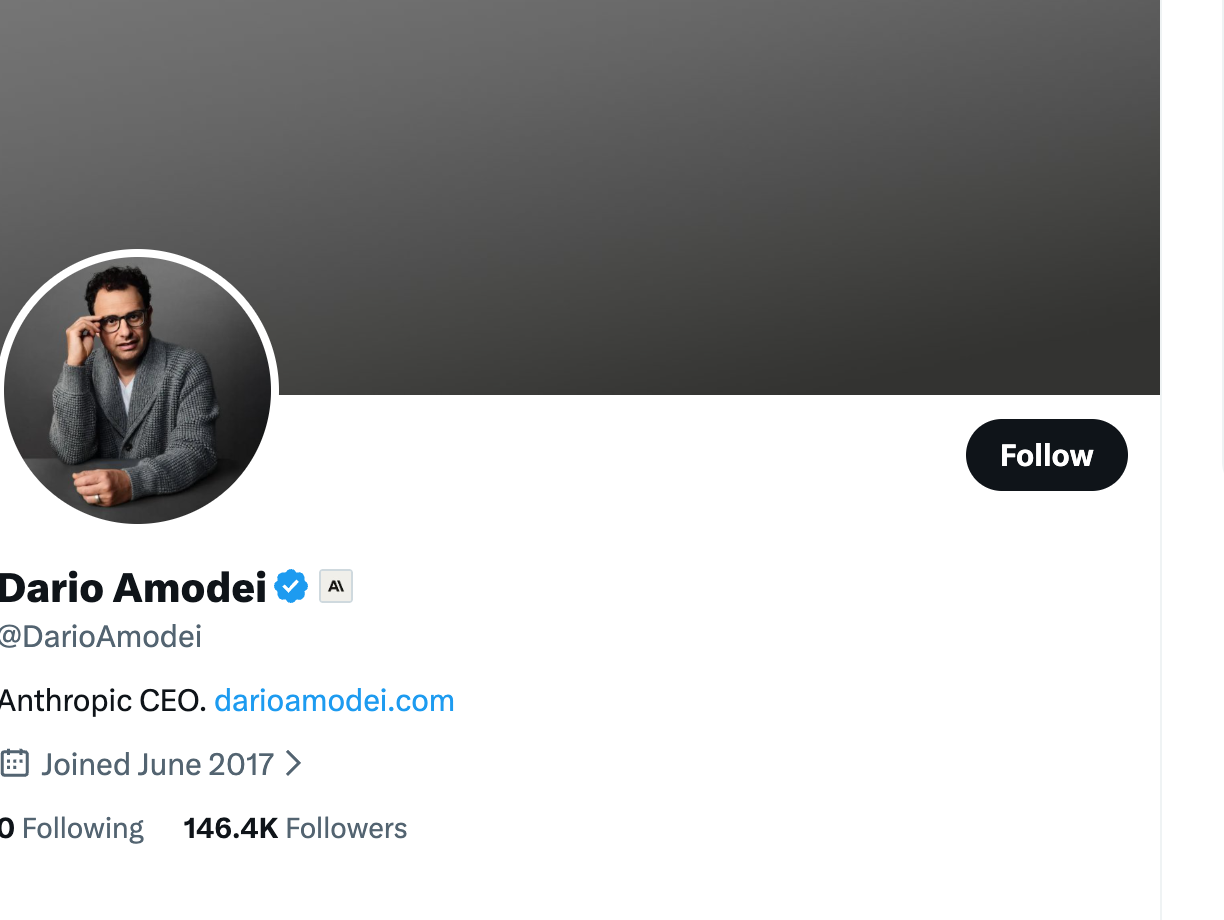Select the @DarioAmodei handle text
This screenshot has height=920, width=1224.
click(100, 636)
